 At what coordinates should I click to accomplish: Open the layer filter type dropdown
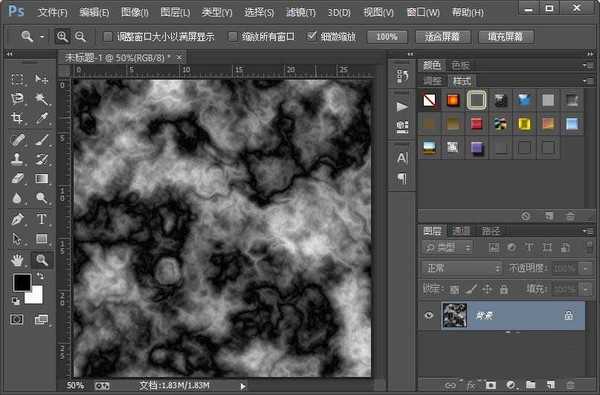447,248
